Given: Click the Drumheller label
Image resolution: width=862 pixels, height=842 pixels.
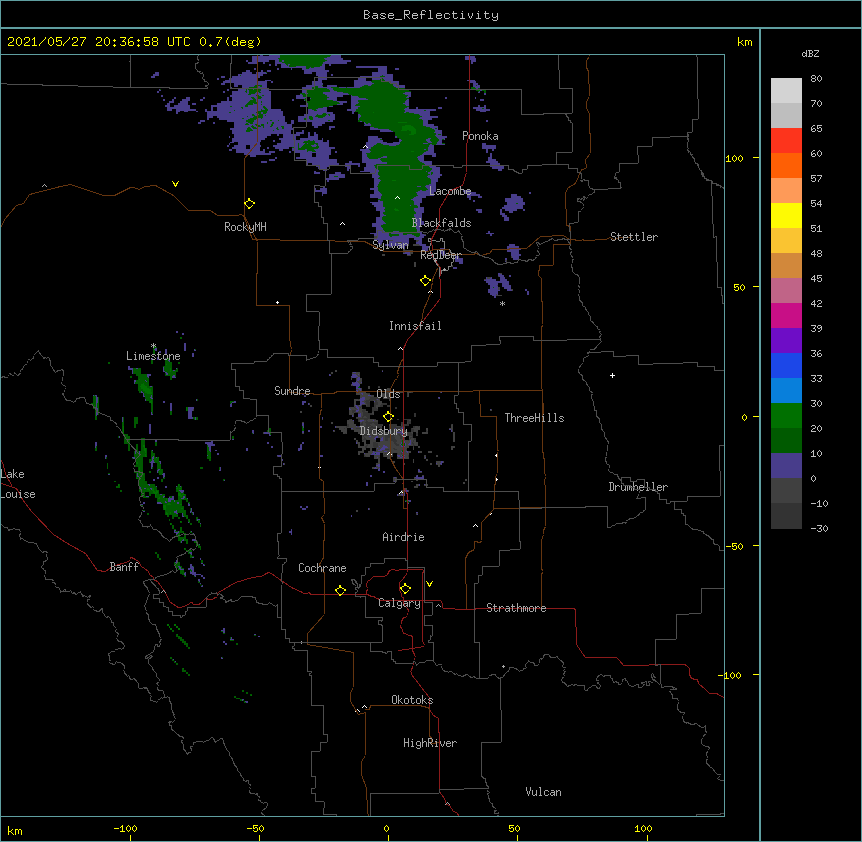Looking at the screenshot, I should (638, 487).
